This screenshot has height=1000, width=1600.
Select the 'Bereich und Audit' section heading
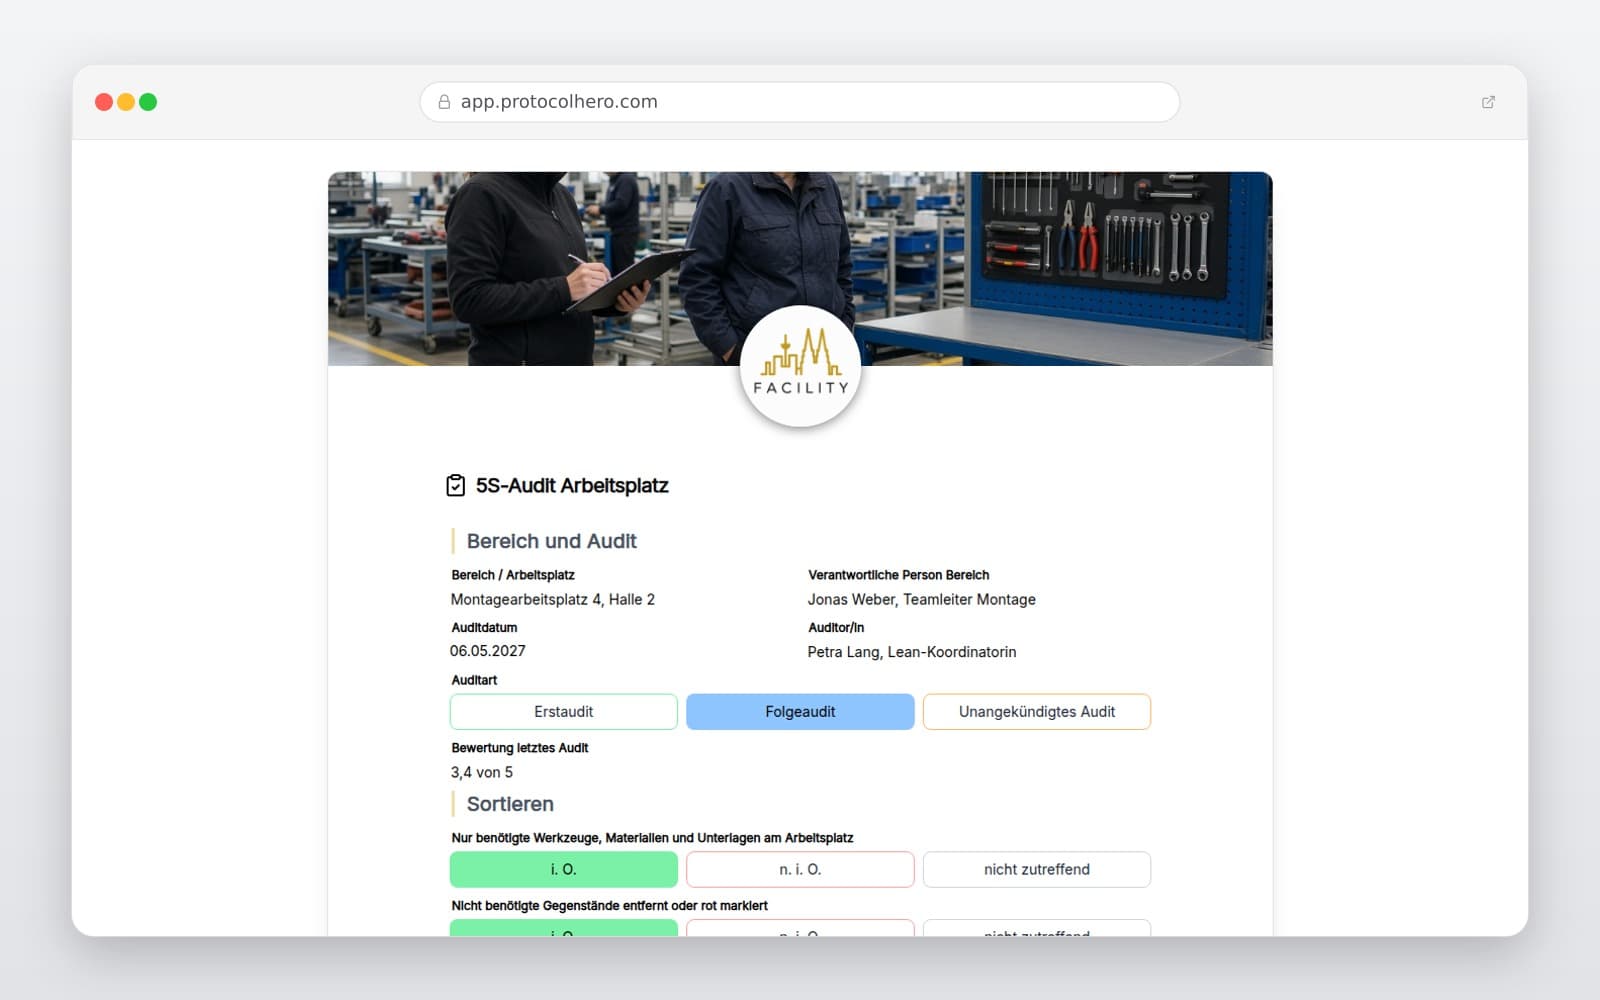tap(552, 541)
